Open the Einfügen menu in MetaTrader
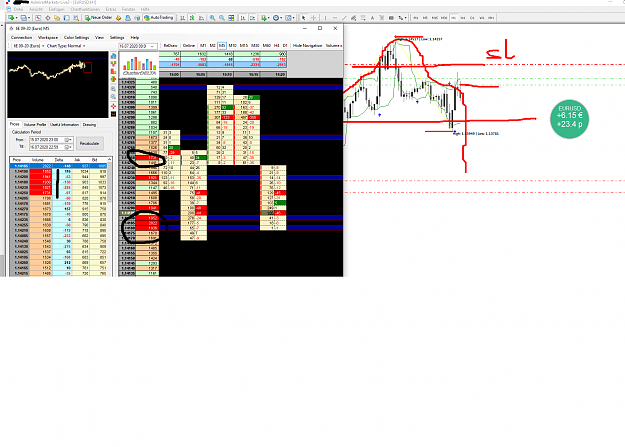 click(57, 9)
